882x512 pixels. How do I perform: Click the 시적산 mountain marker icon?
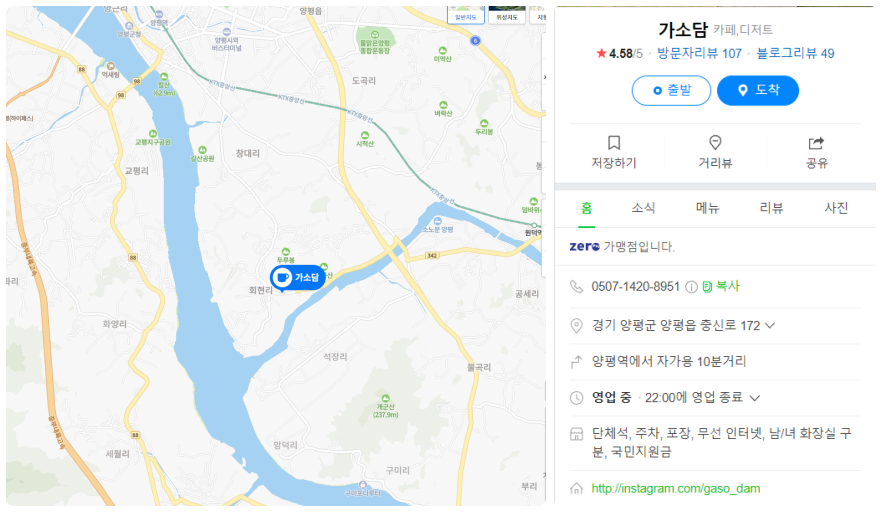tap(364, 135)
